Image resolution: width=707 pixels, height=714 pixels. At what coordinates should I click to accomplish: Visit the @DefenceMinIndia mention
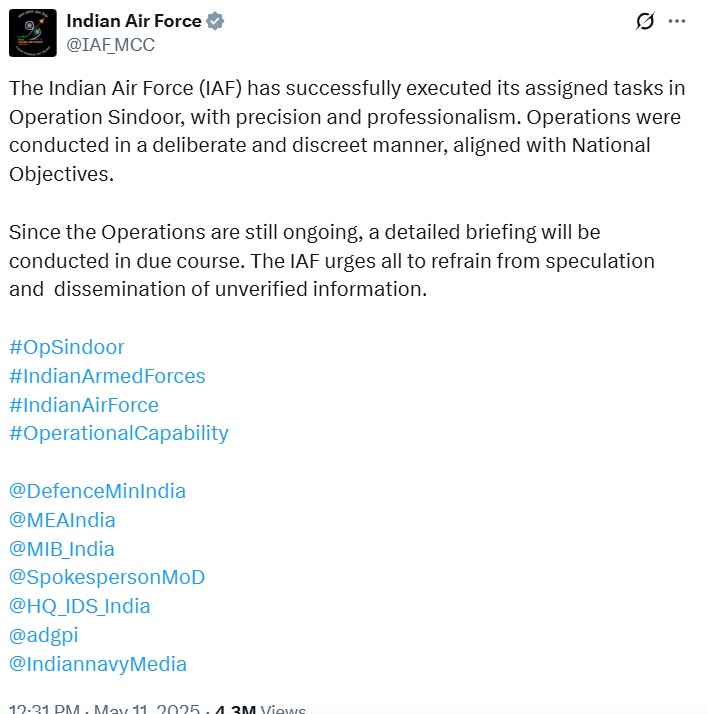pyautogui.click(x=97, y=491)
